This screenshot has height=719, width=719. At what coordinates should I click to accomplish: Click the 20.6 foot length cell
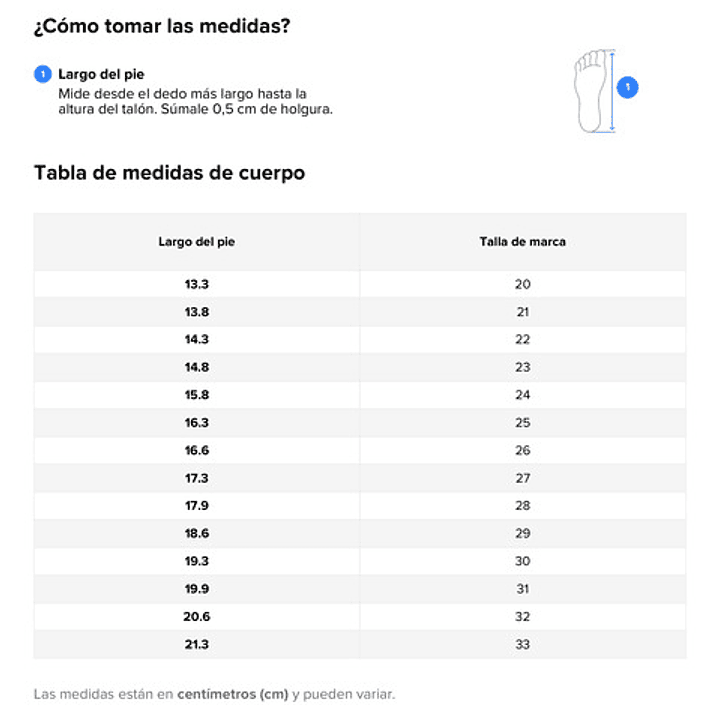coord(197,617)
